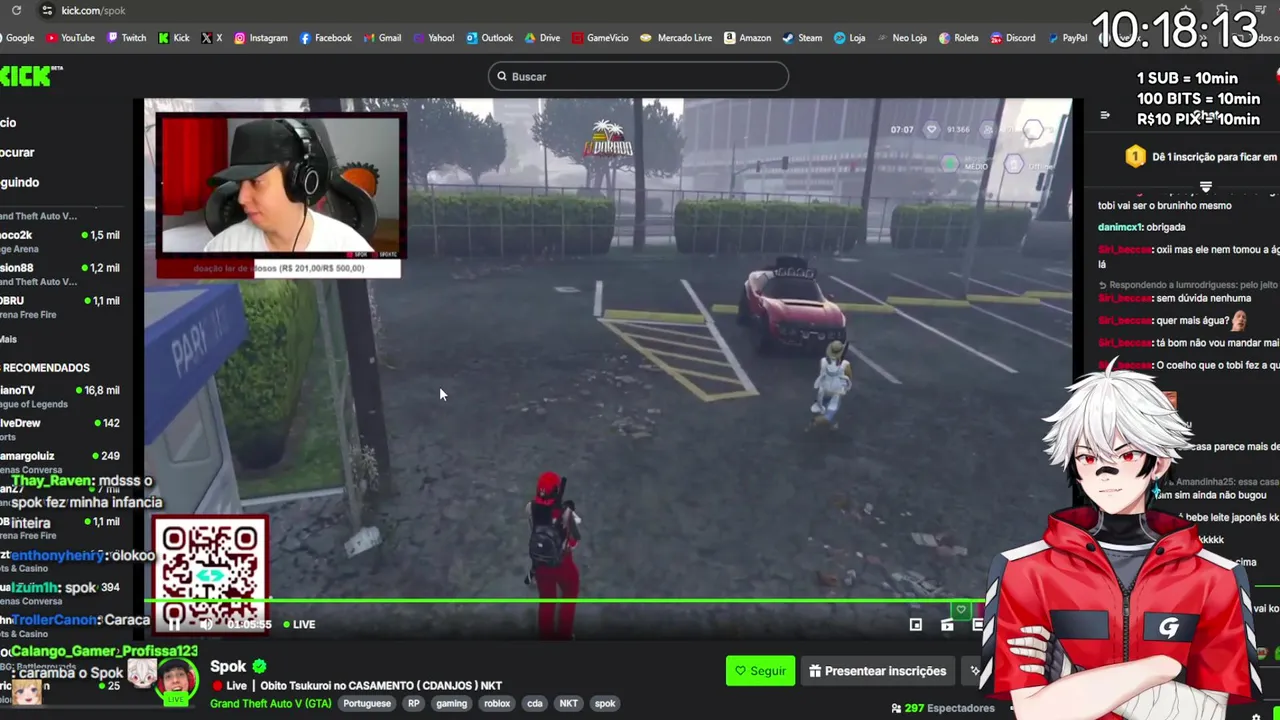Open the Gmail bookmark
This screenshot has width=1280, height=720.
coord(383,38)
